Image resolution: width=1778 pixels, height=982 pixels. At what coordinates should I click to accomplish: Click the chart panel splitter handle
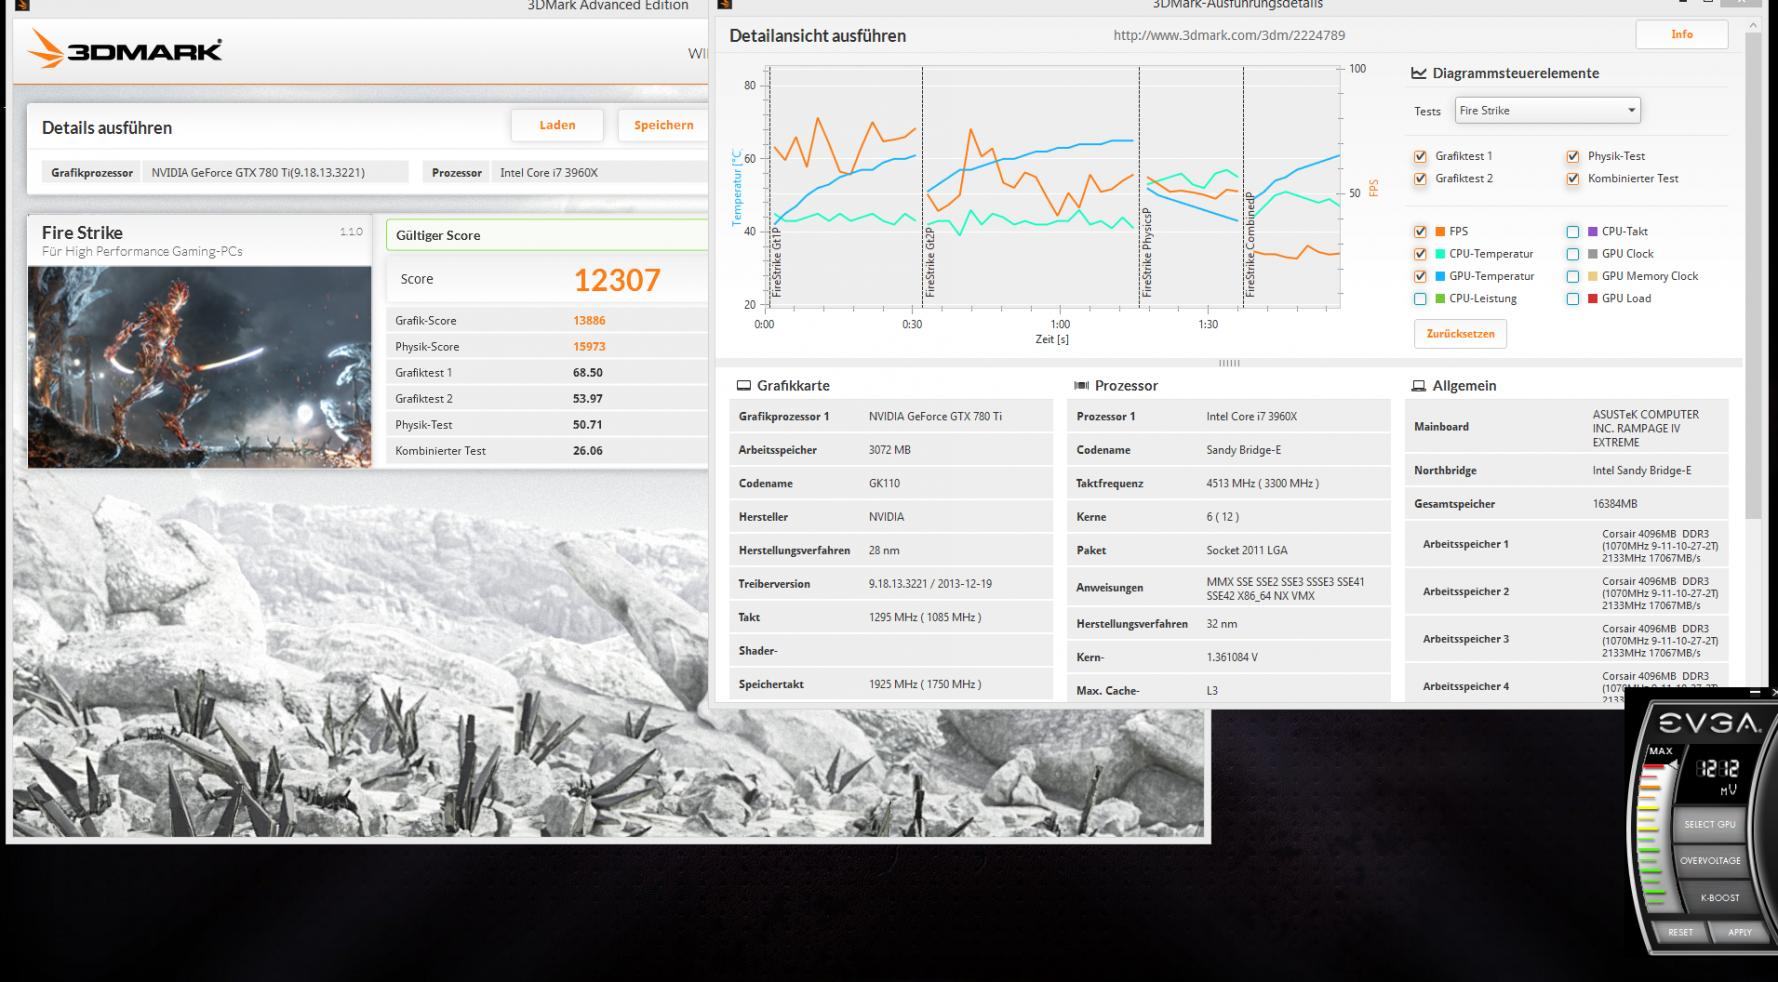pos(1229,363)
